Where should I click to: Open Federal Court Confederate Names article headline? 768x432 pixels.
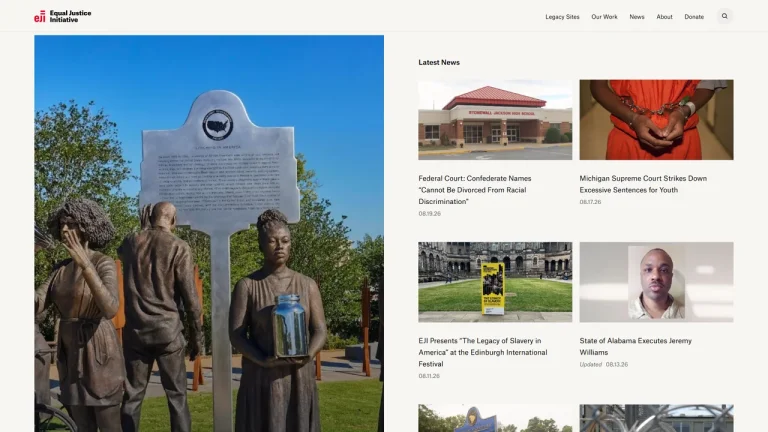(x=475, y=190)
